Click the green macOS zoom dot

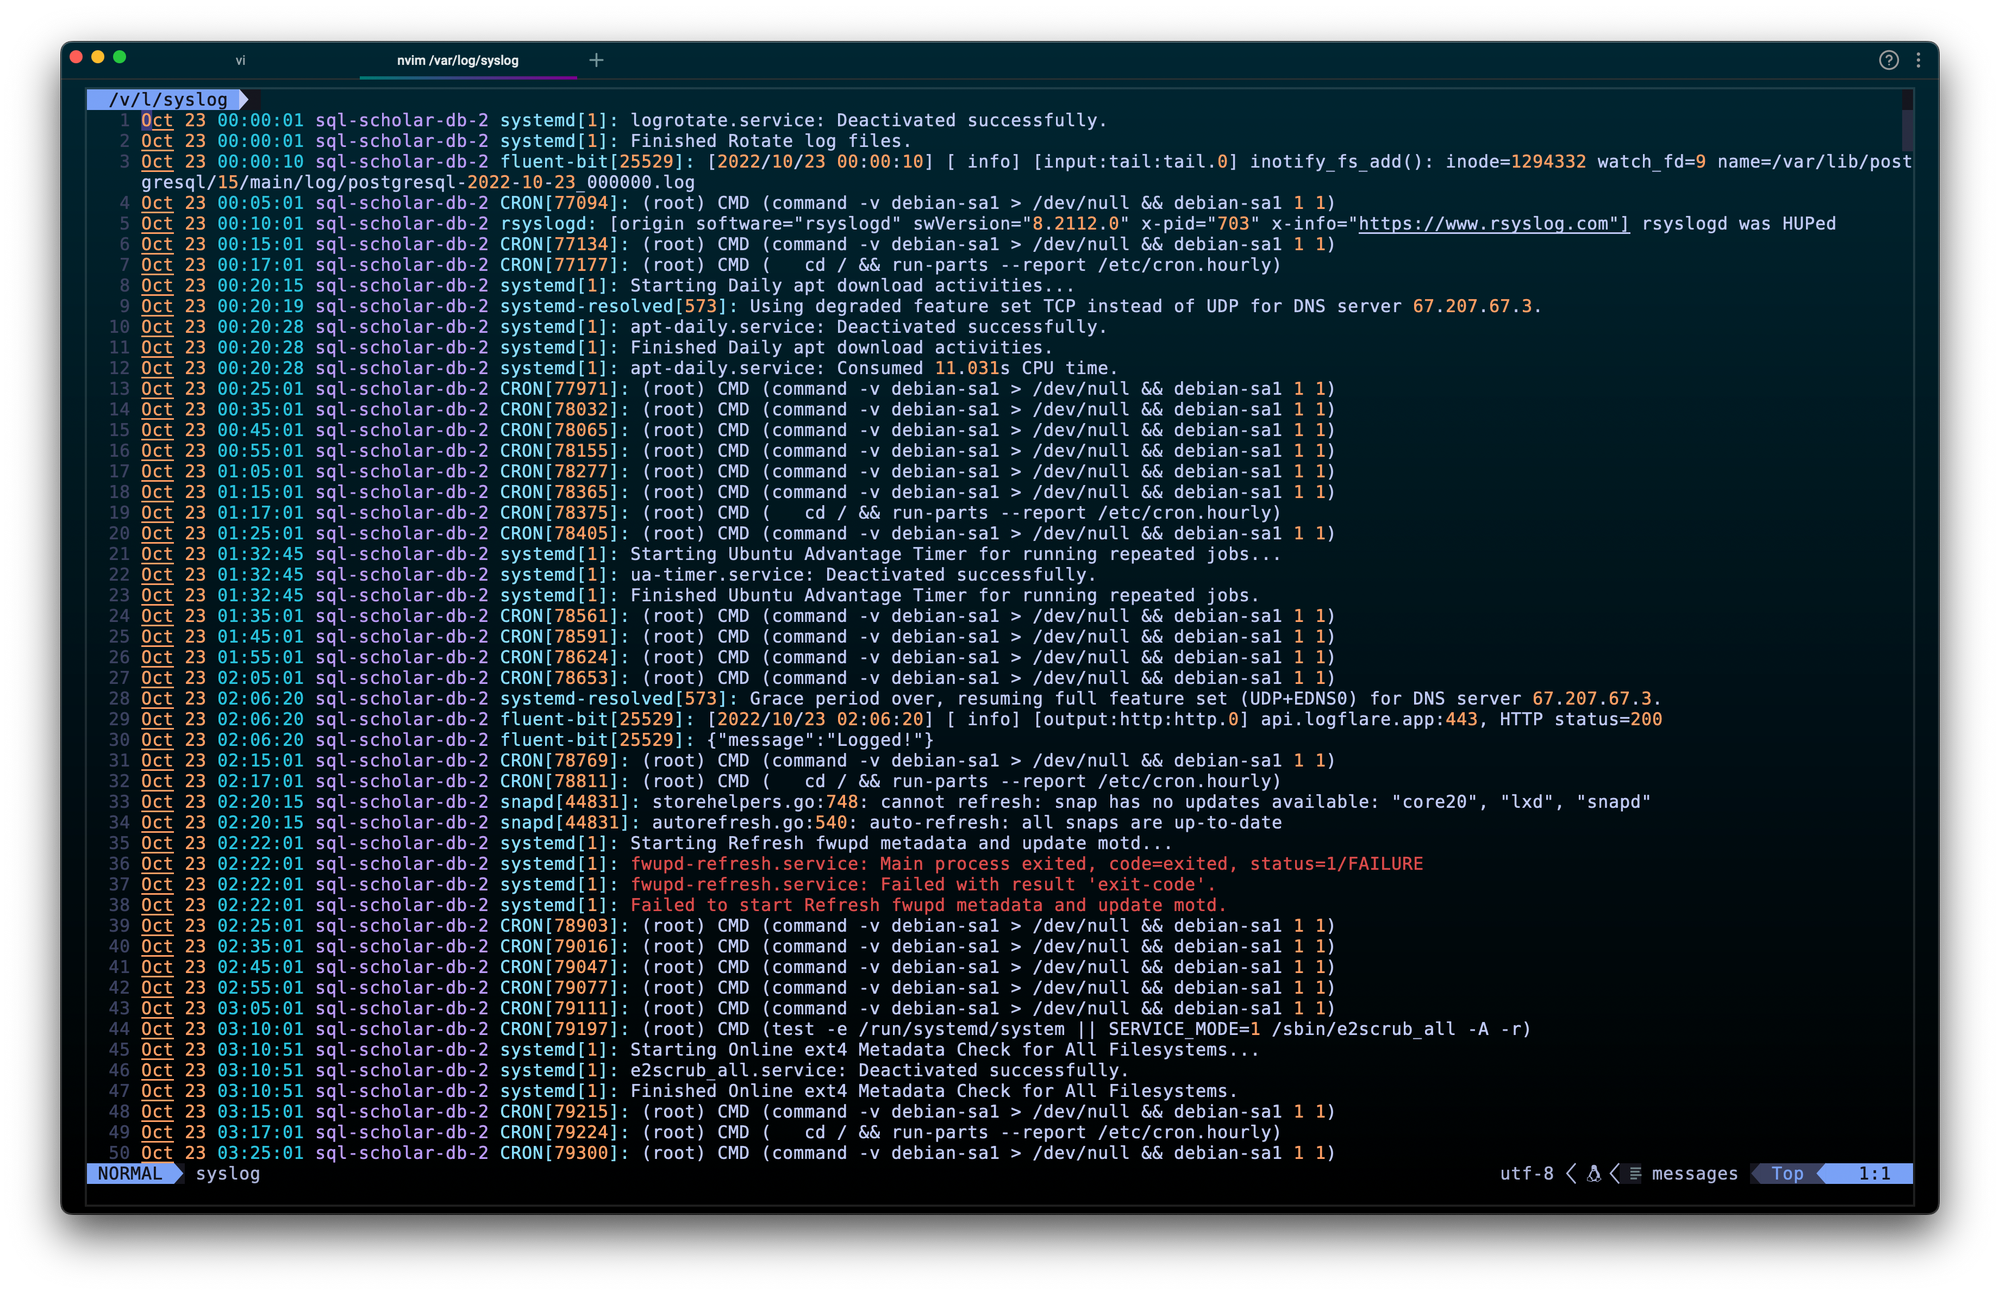[119, 59]
